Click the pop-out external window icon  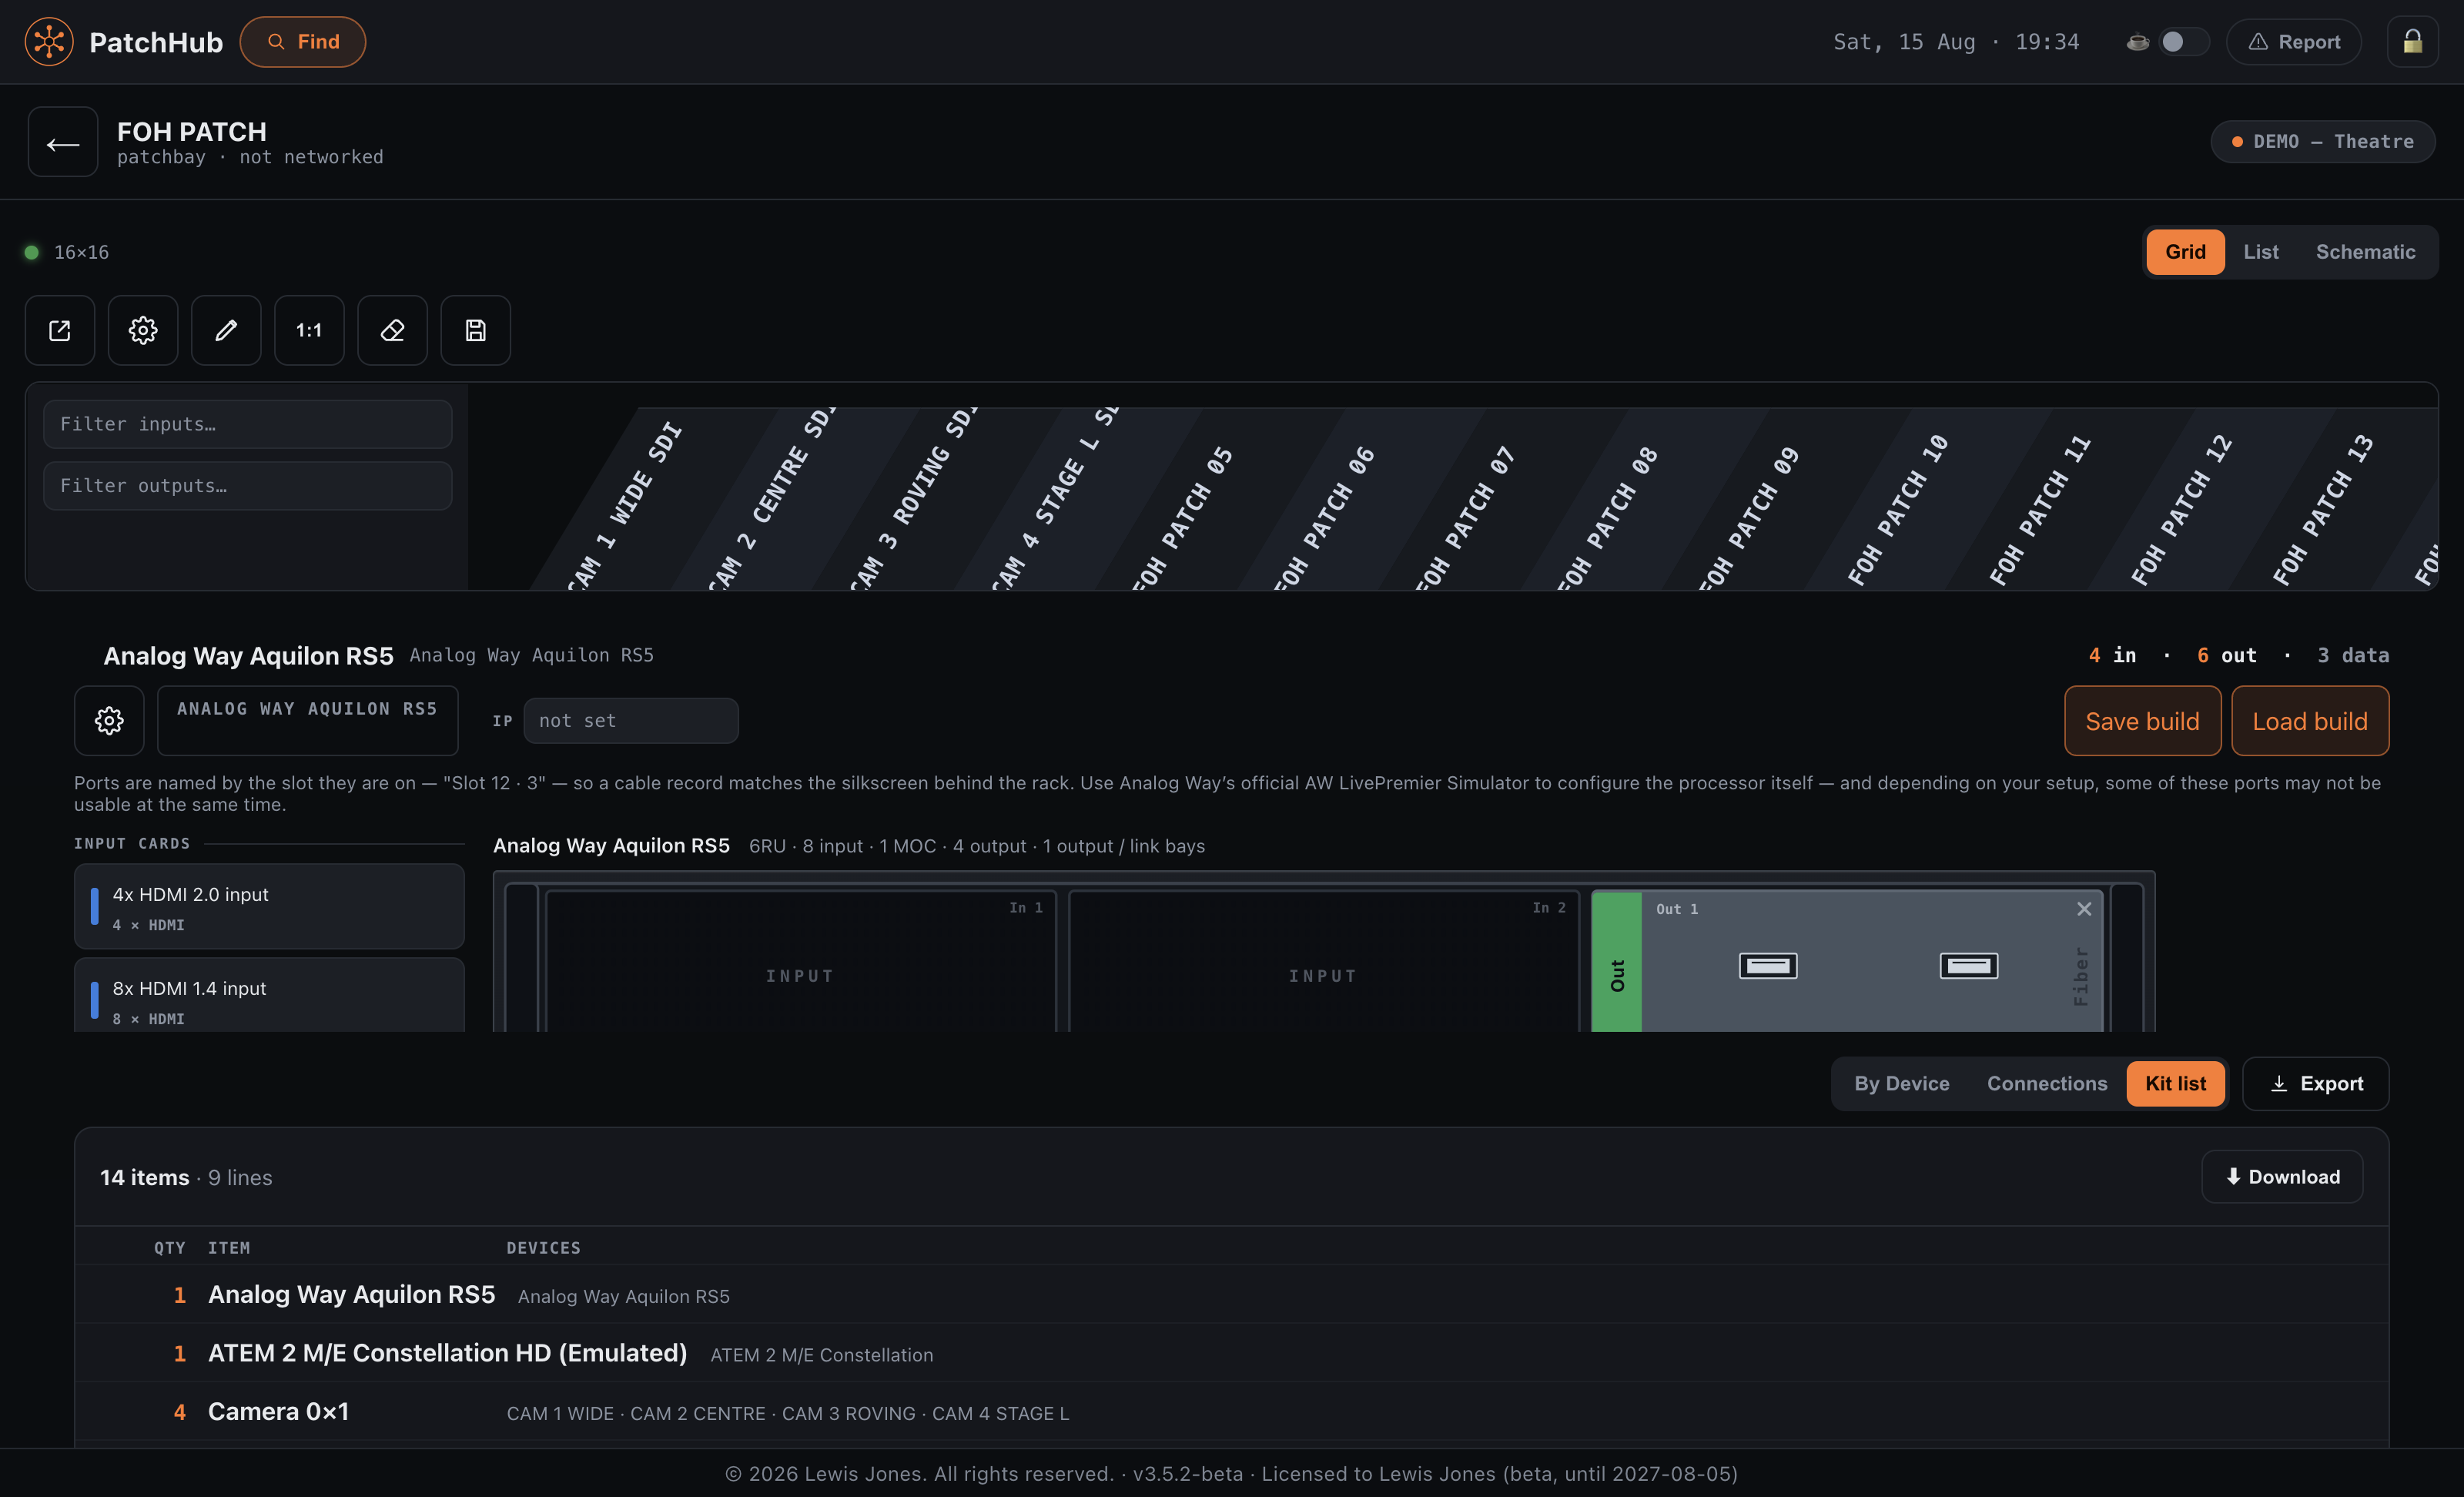click(60, 330)
